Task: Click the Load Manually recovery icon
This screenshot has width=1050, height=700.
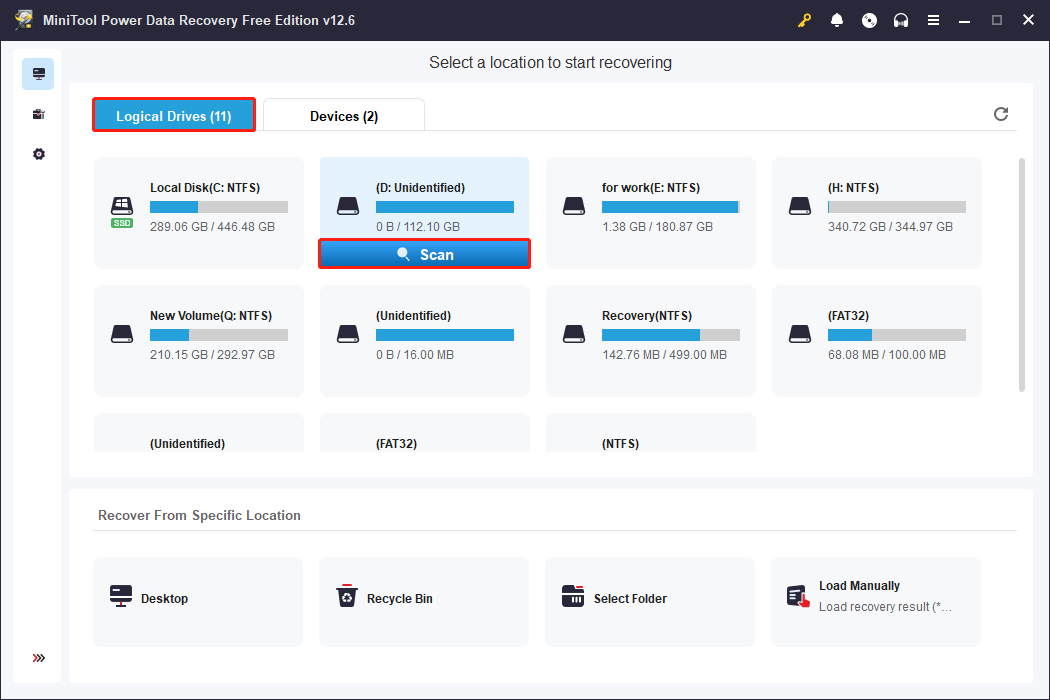Action: [x=798, y=595]
